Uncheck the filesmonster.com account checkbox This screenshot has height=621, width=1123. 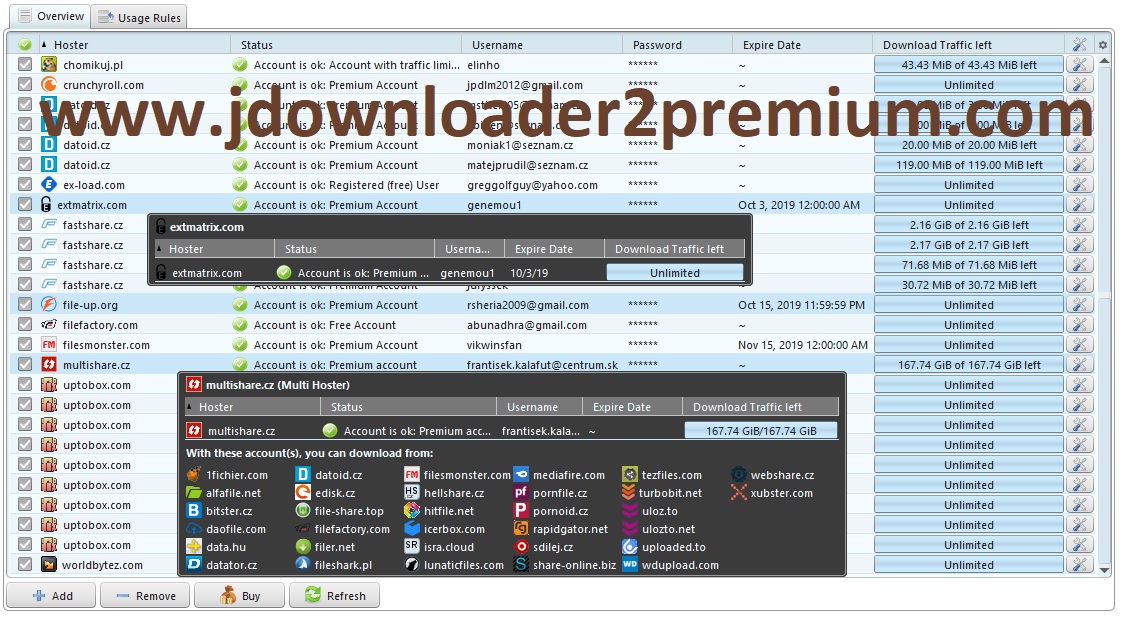[25, 345]
